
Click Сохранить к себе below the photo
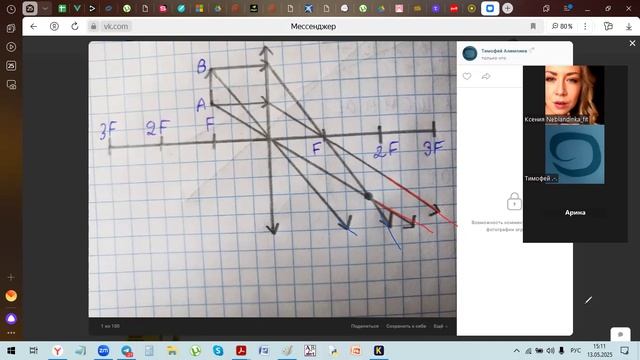coord(406,326)
